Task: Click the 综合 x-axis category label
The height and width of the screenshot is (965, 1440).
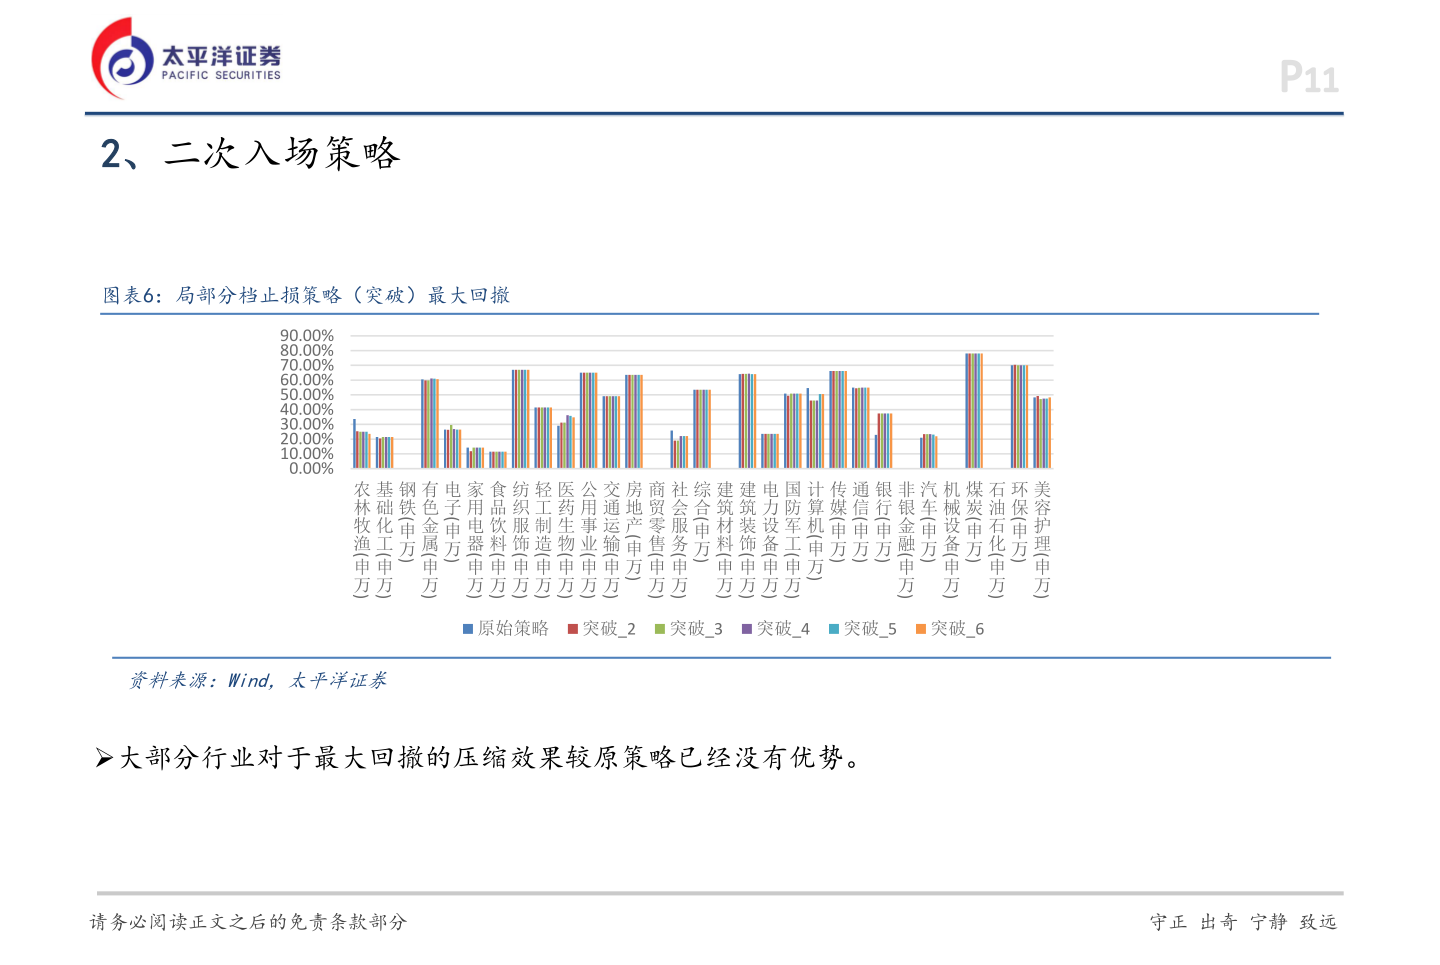Action: coord(702,521)
